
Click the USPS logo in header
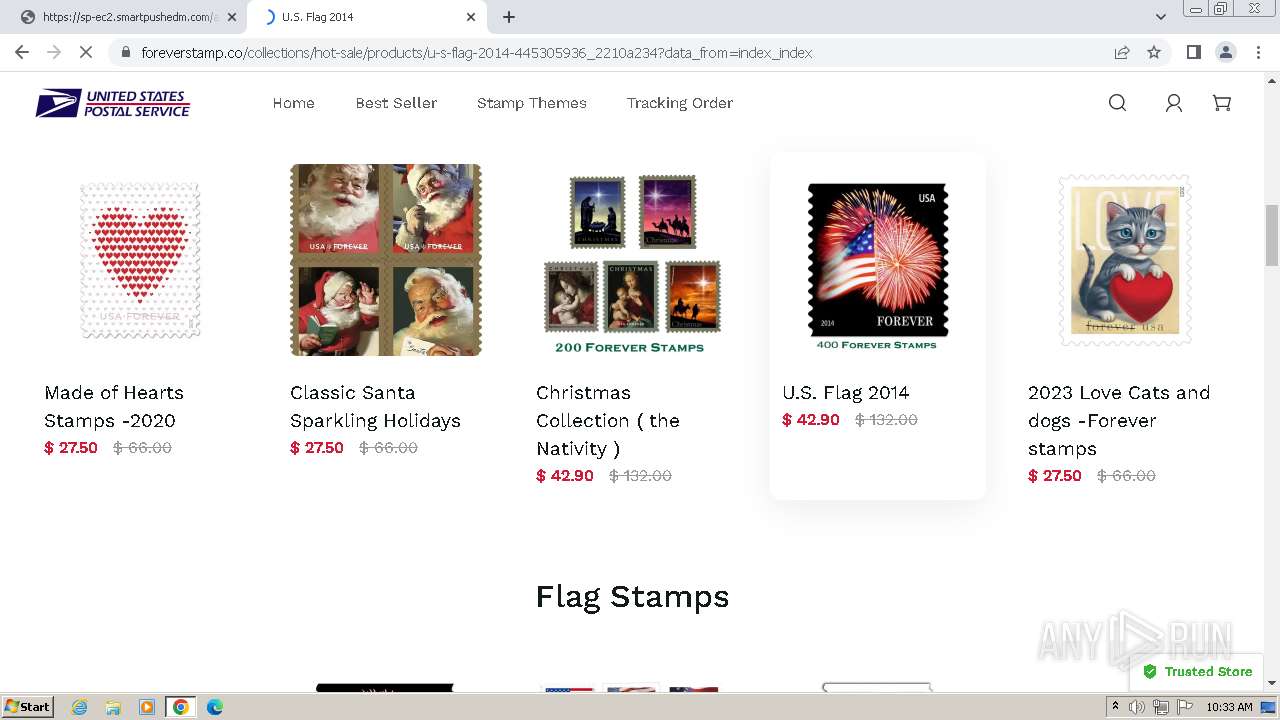coord(113,103)
